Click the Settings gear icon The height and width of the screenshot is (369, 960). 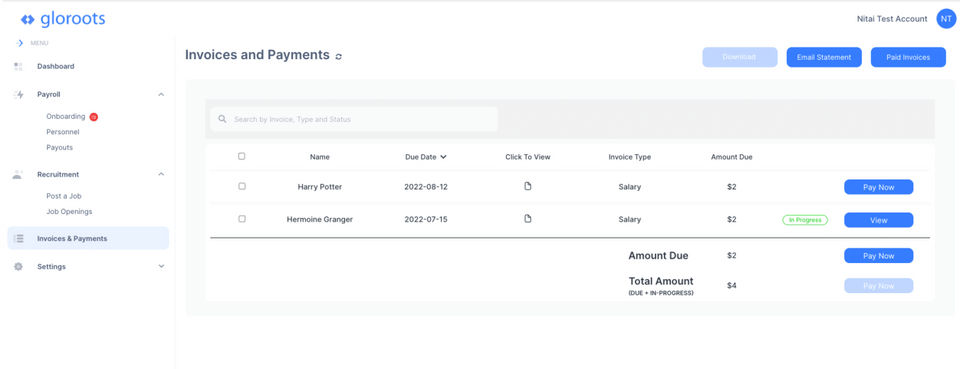click(18, 267)
